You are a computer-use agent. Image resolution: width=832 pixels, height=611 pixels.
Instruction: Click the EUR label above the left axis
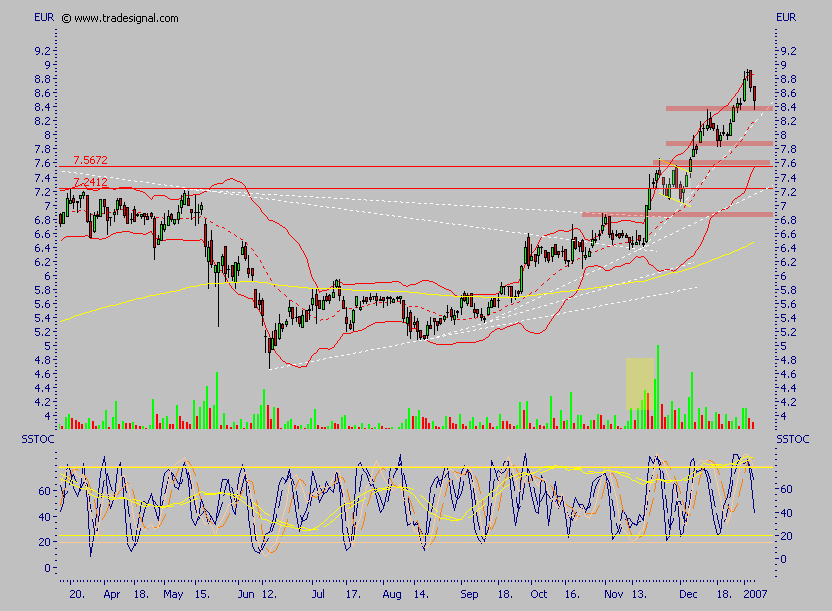coord(44,18)
